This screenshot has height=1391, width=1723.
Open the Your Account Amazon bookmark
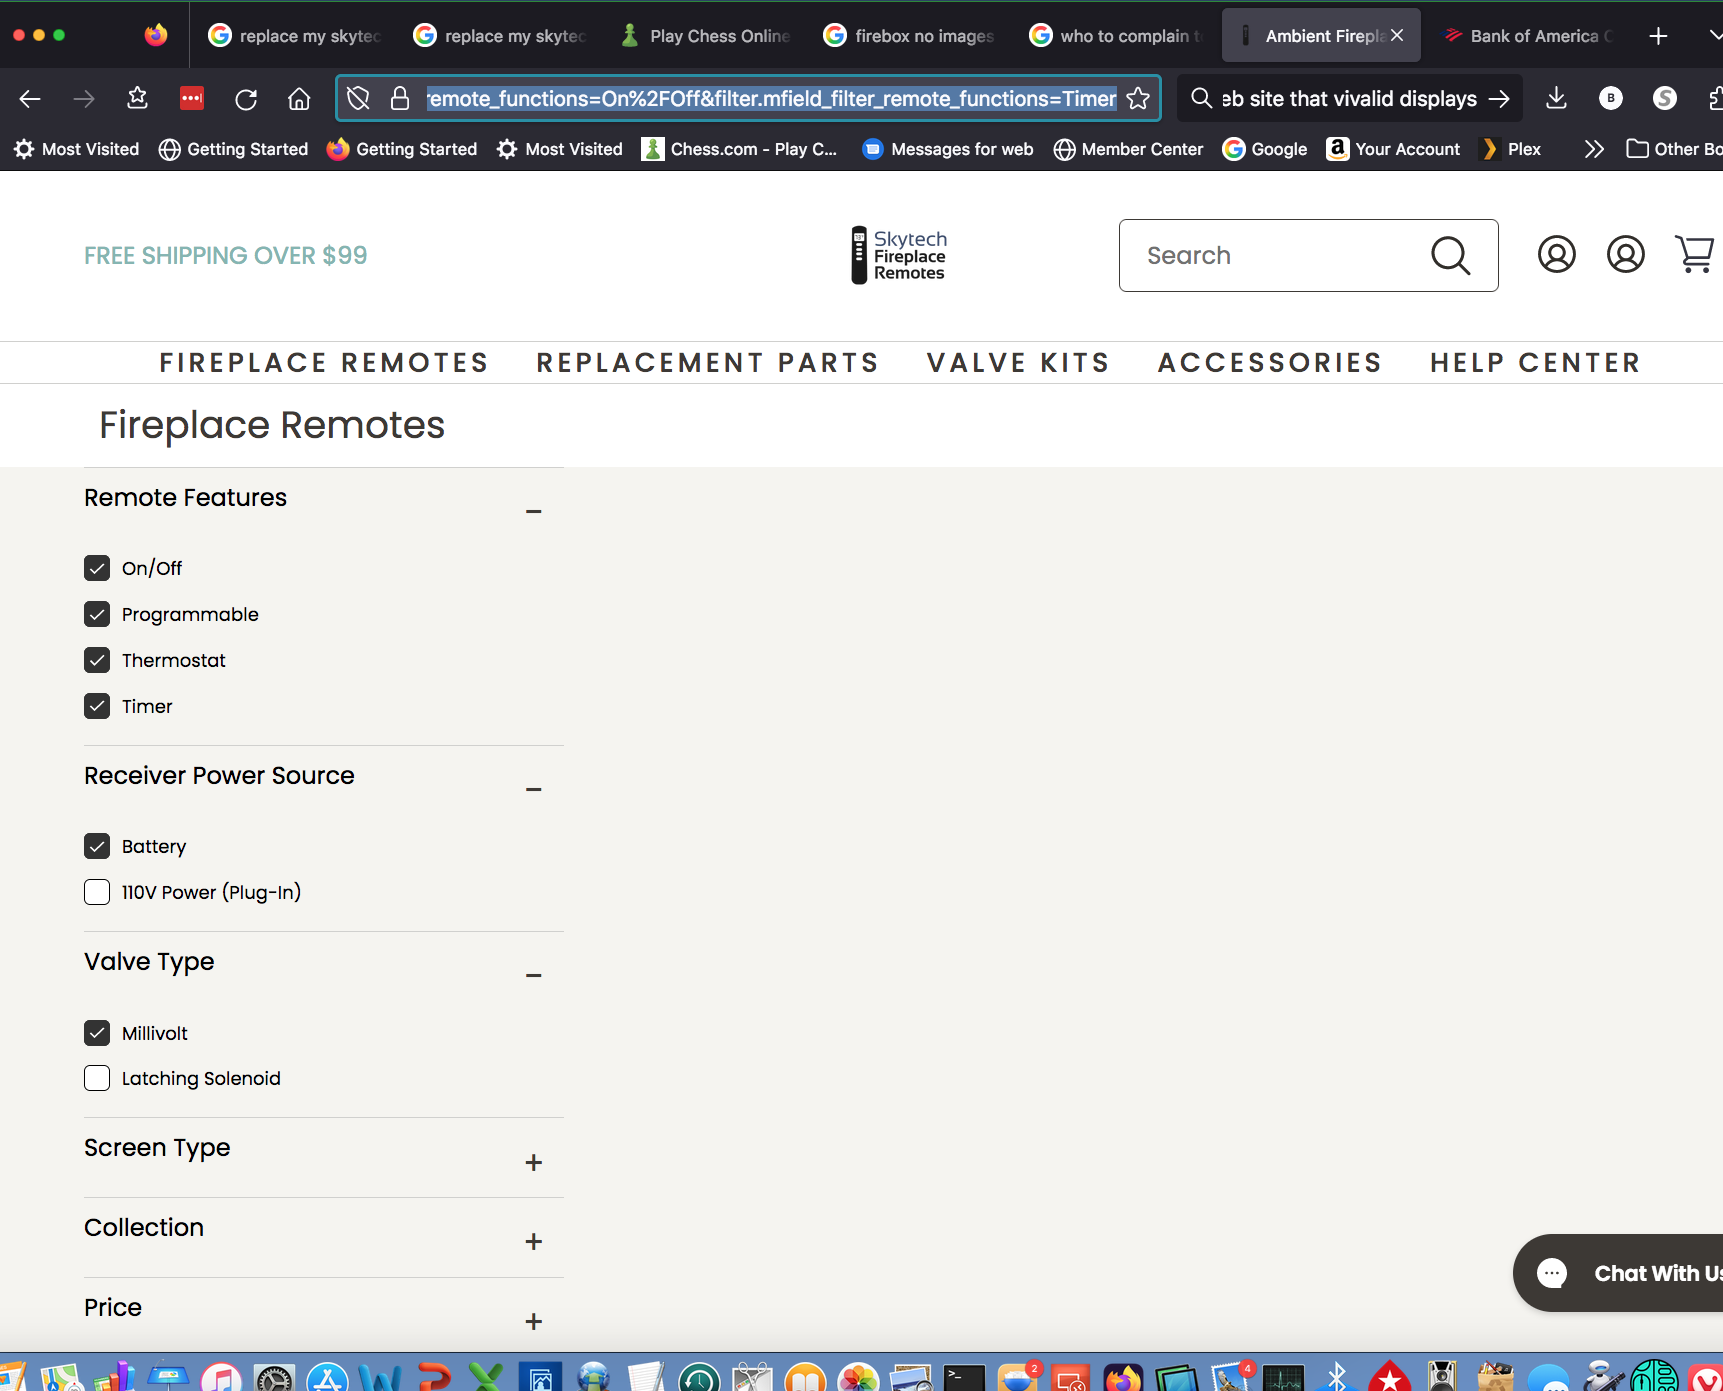coord(1393,149)
